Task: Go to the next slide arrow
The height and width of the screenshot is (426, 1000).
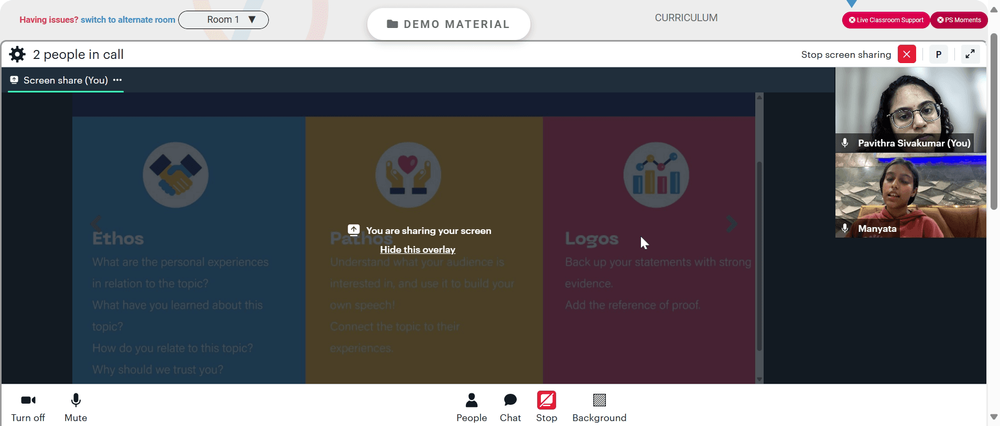Action: click(x=732, y=224)
